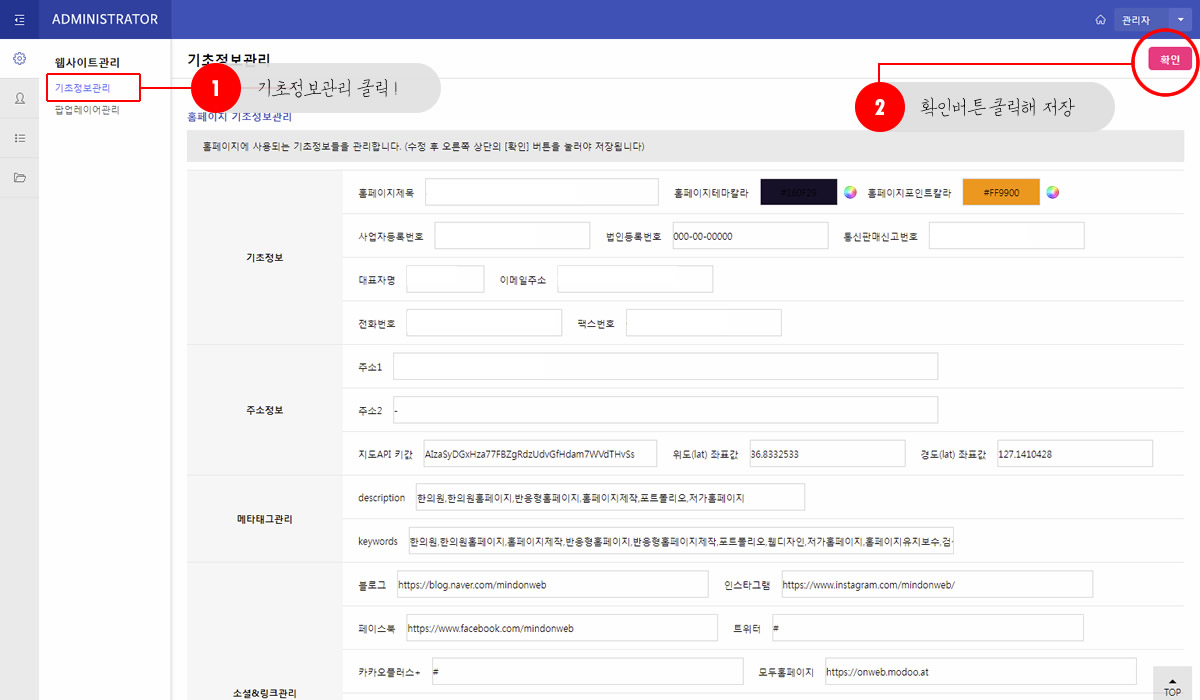Click the 지도API 키값 input field

pos(540,453)
